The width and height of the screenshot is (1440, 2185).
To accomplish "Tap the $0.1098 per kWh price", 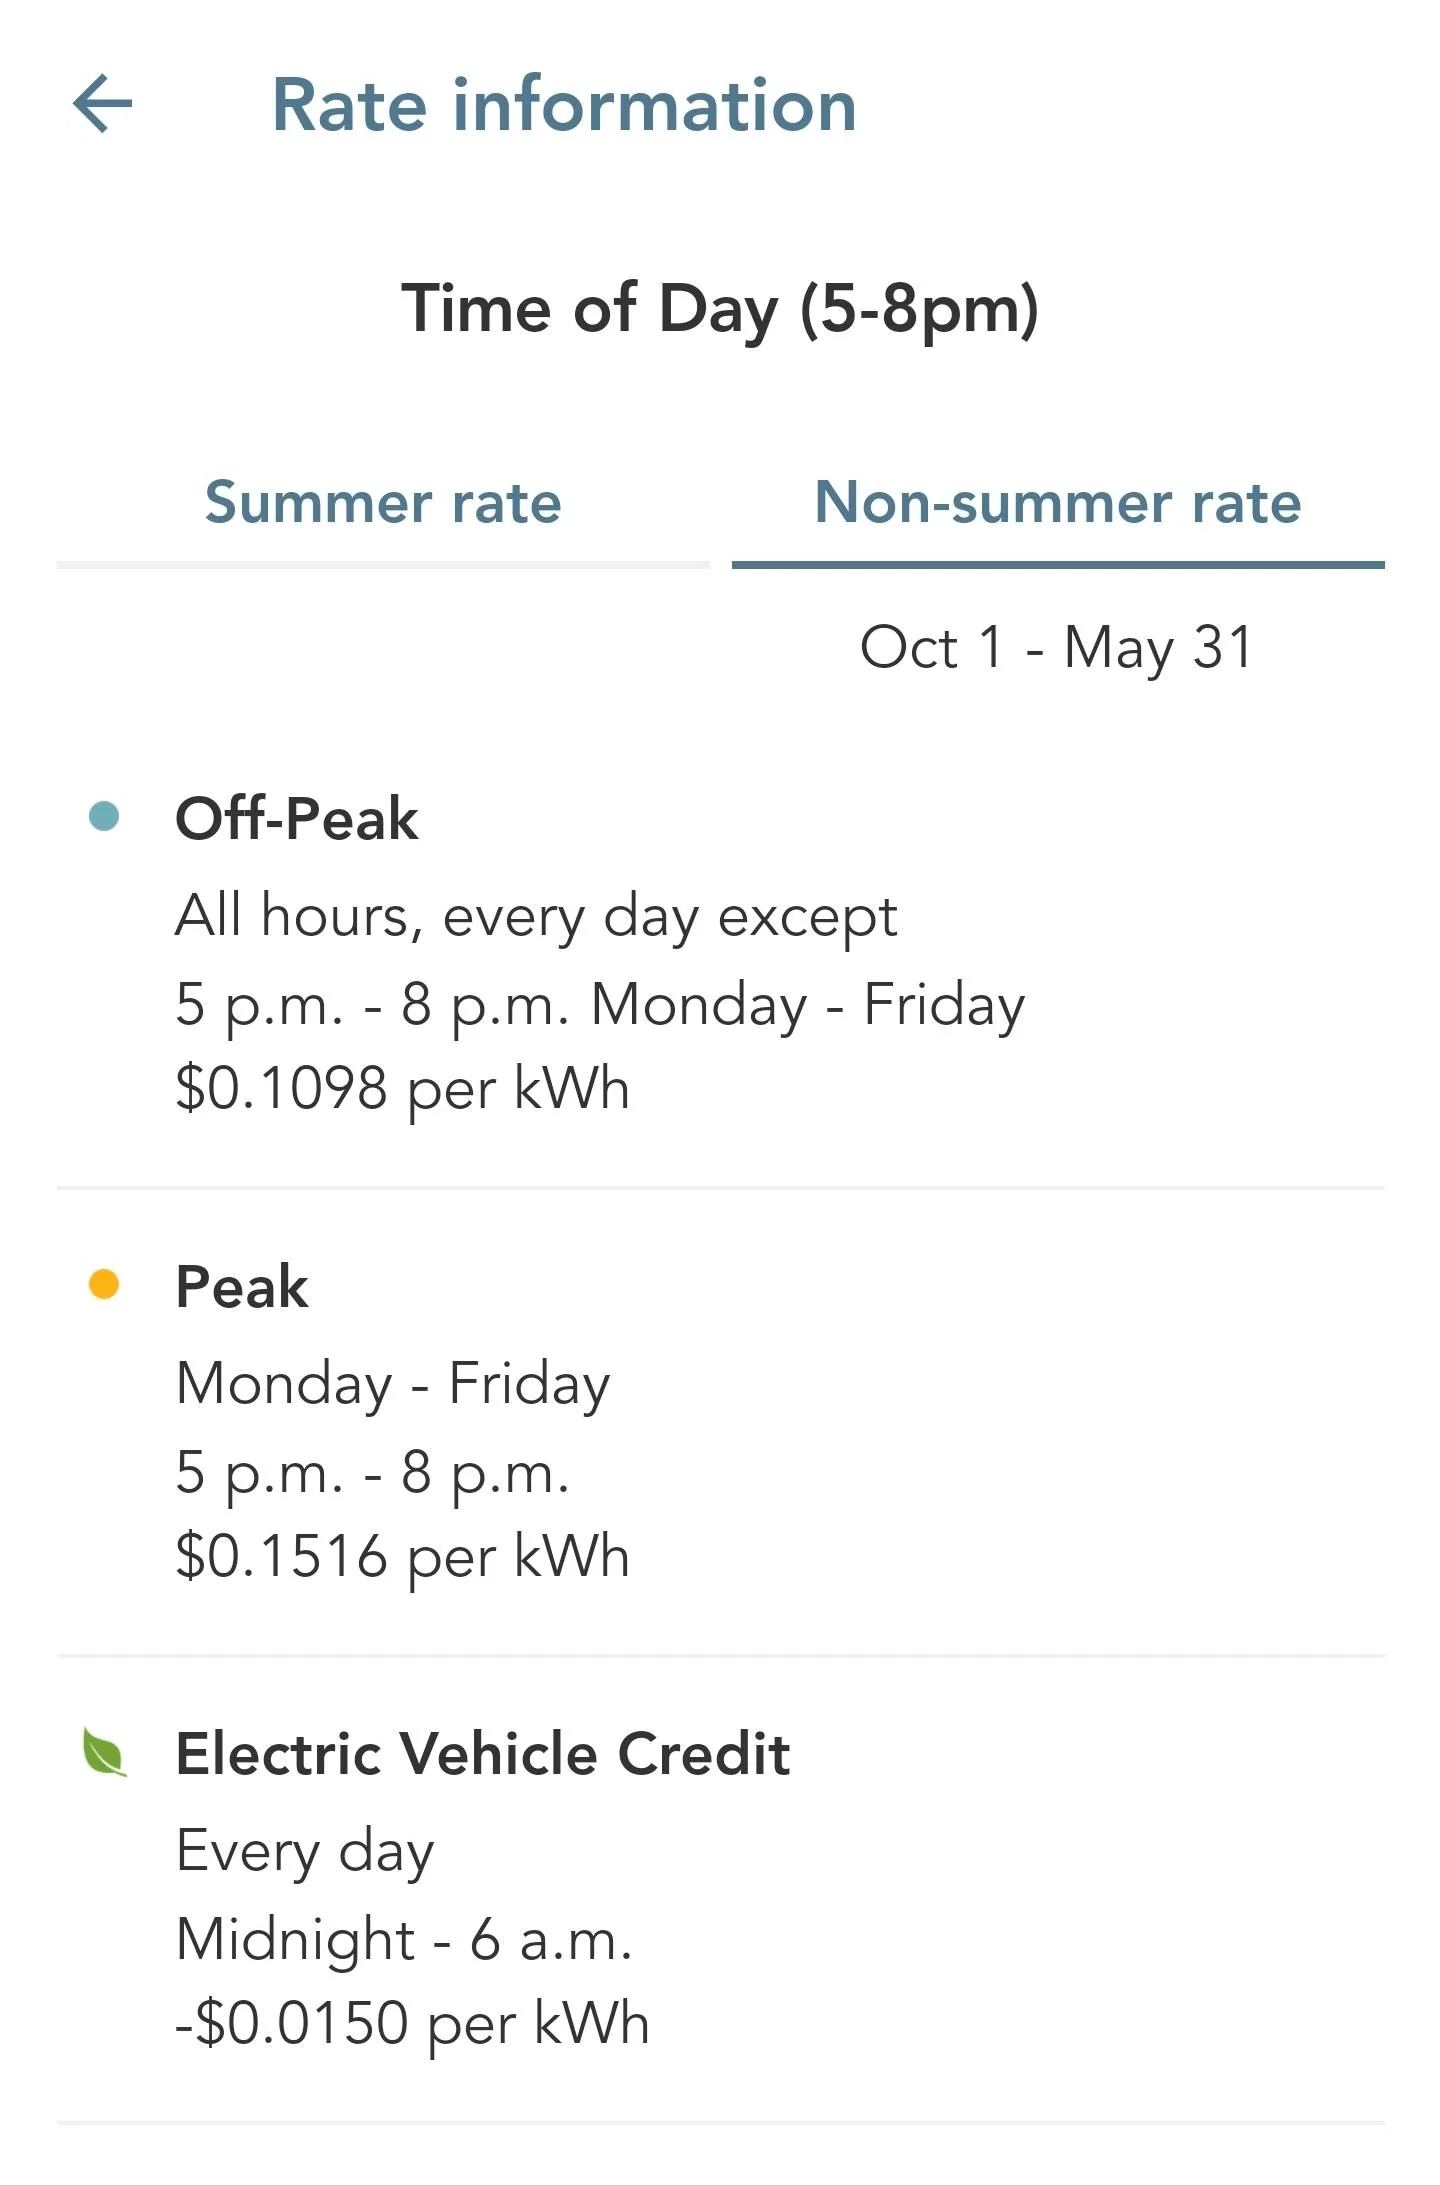I will 402,1088.
